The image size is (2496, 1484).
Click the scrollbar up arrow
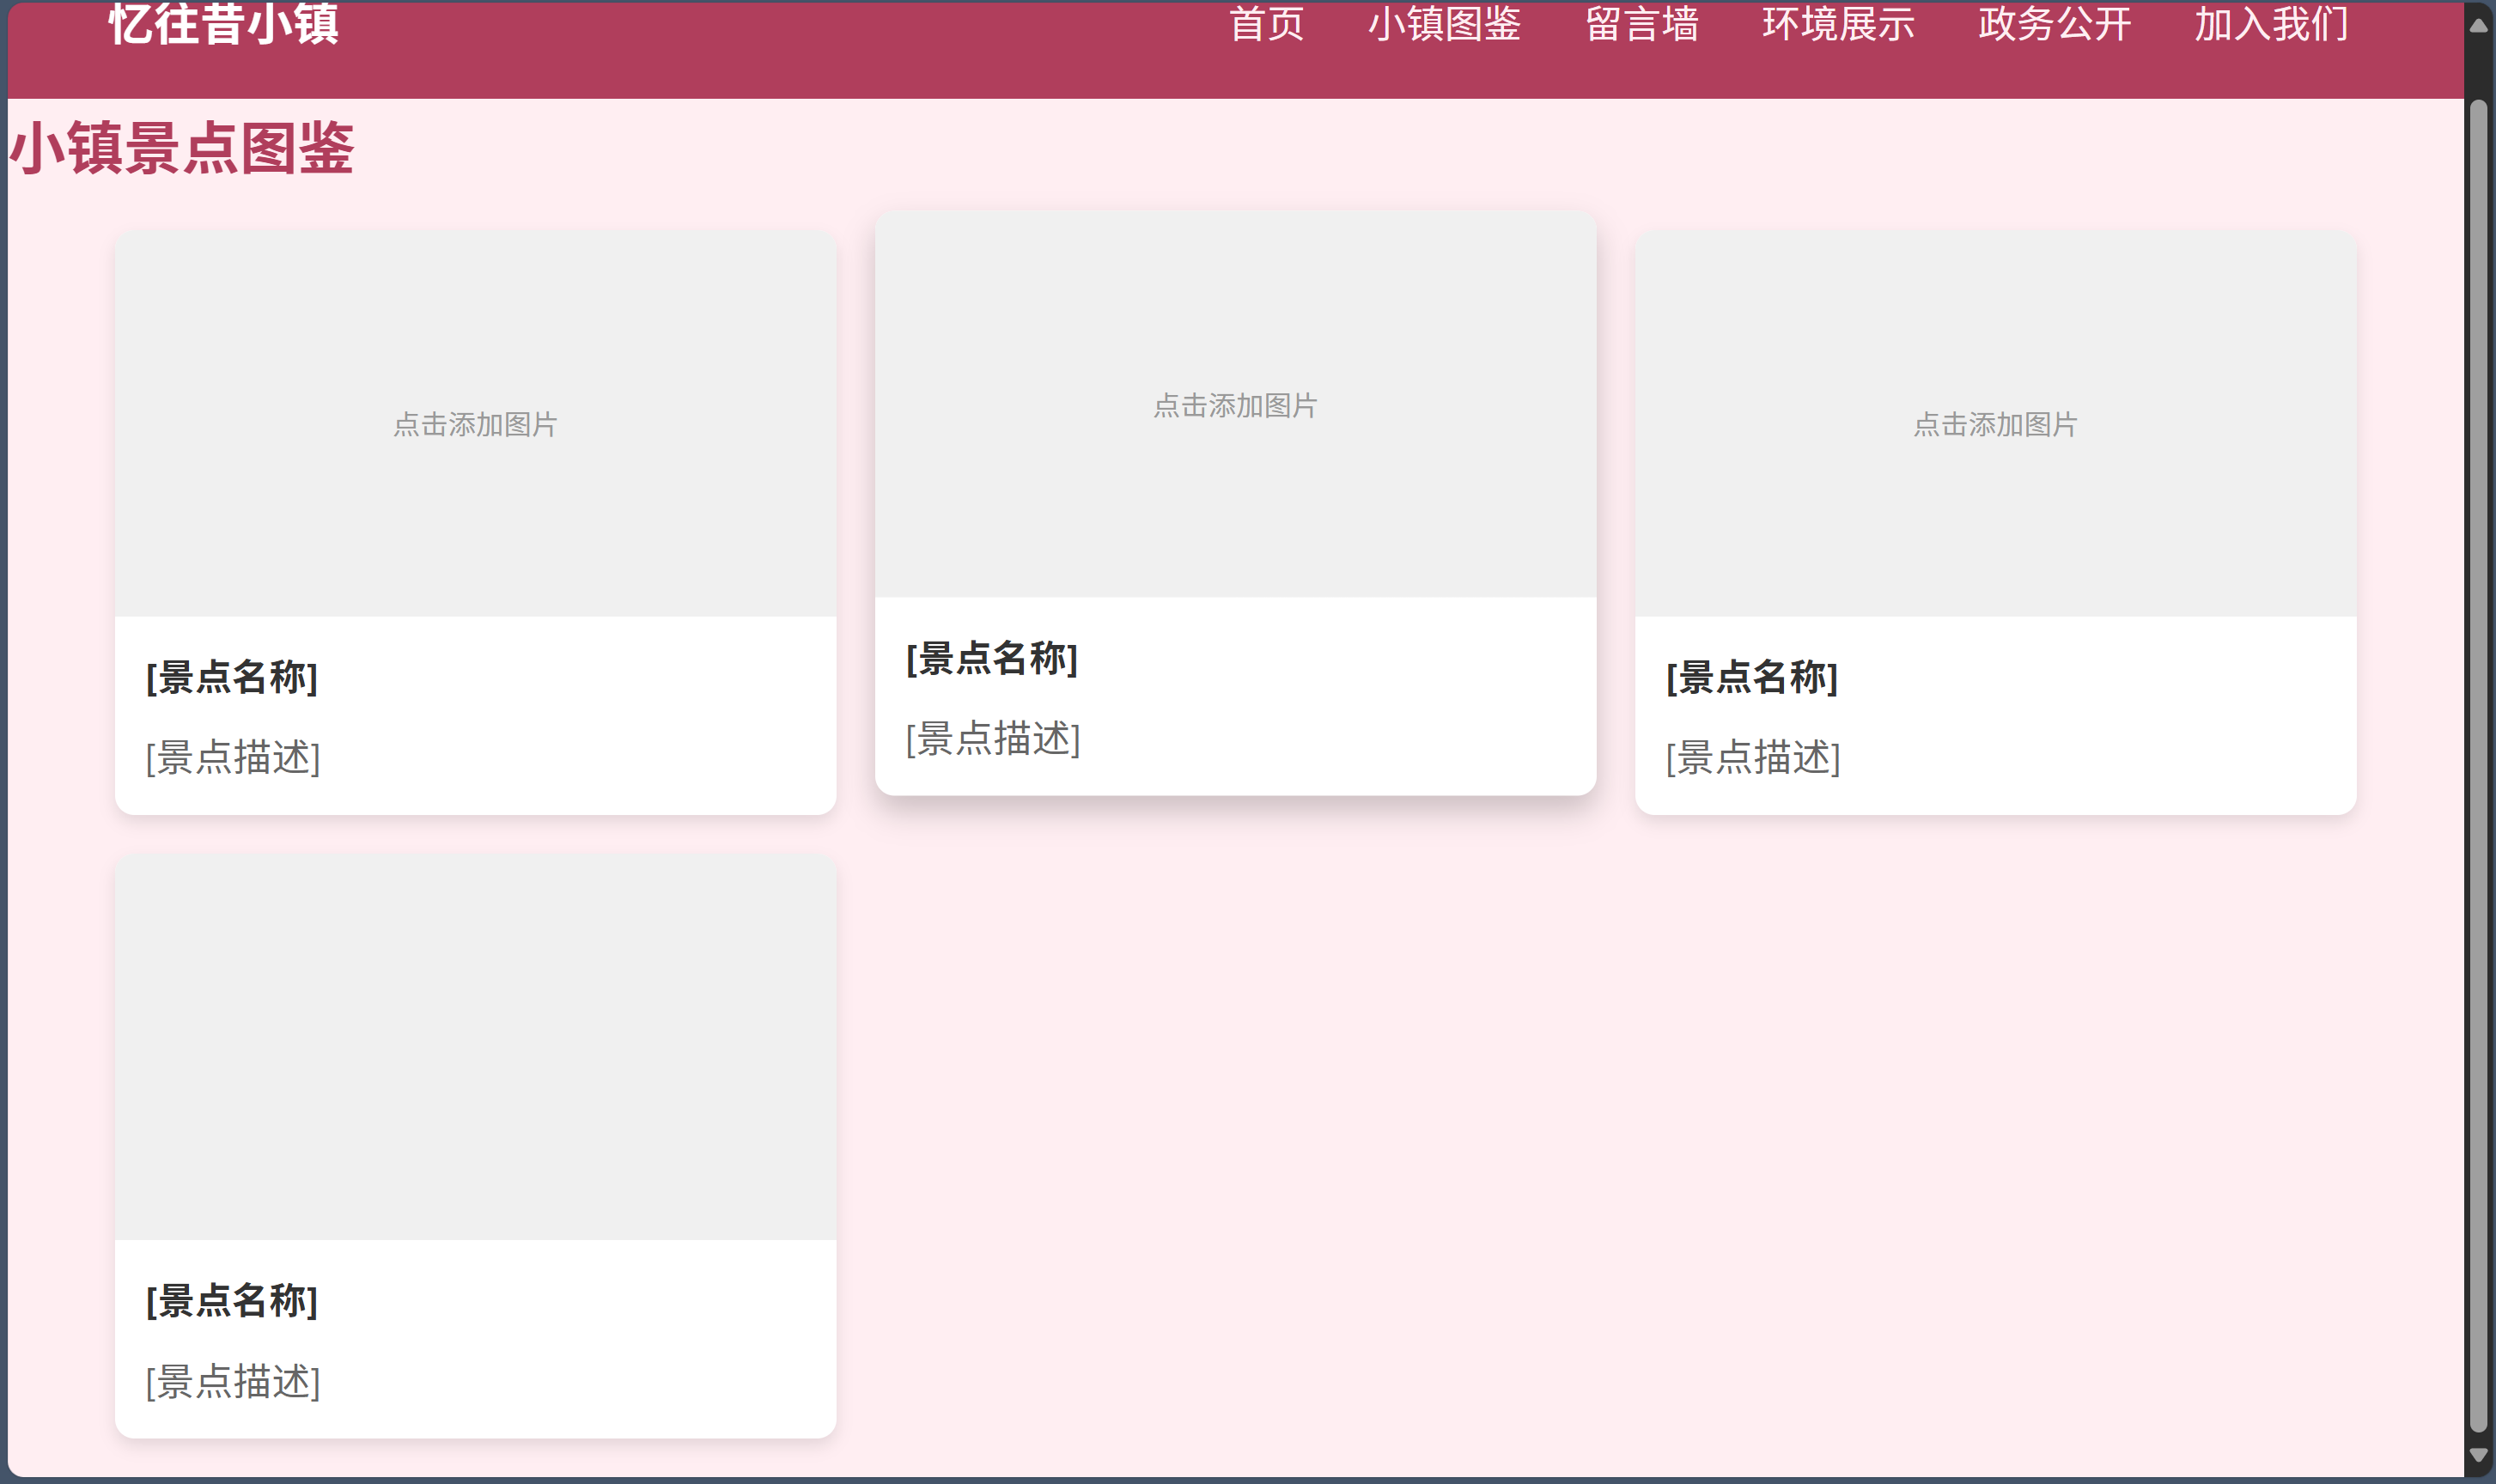(2478, 26)
